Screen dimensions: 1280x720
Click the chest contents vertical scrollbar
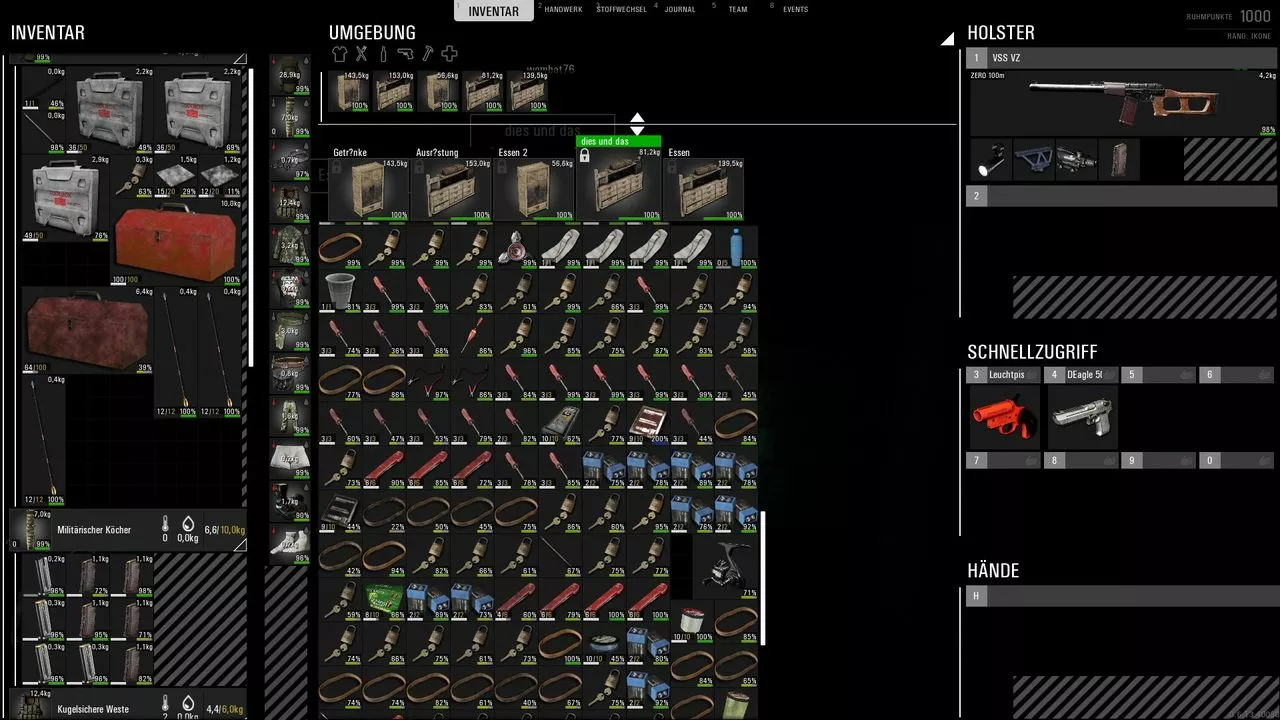click(x=762, y=578)
